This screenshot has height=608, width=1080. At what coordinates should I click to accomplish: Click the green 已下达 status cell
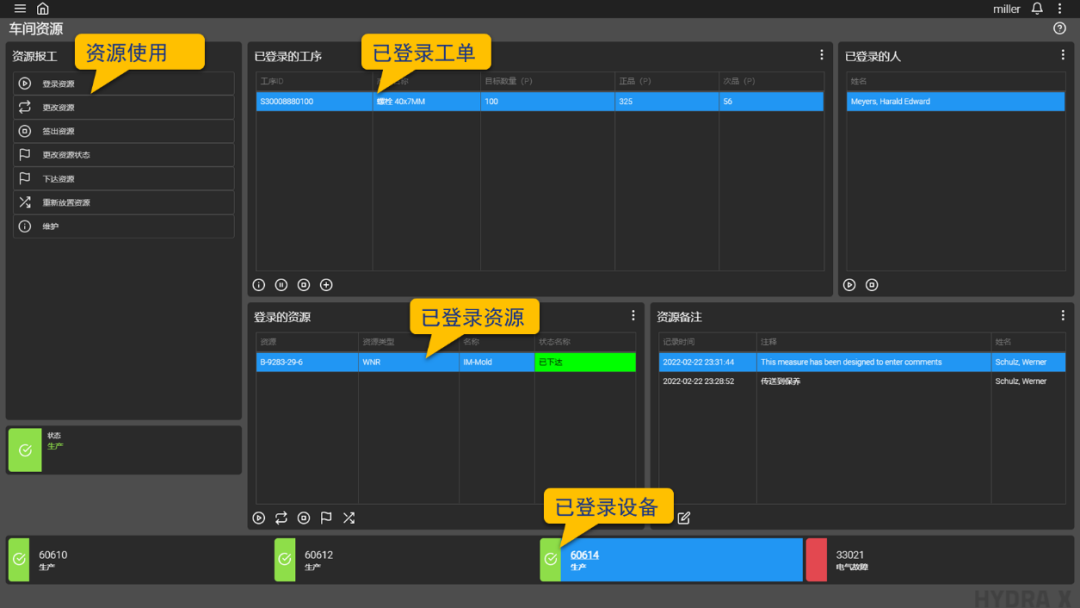585,362
